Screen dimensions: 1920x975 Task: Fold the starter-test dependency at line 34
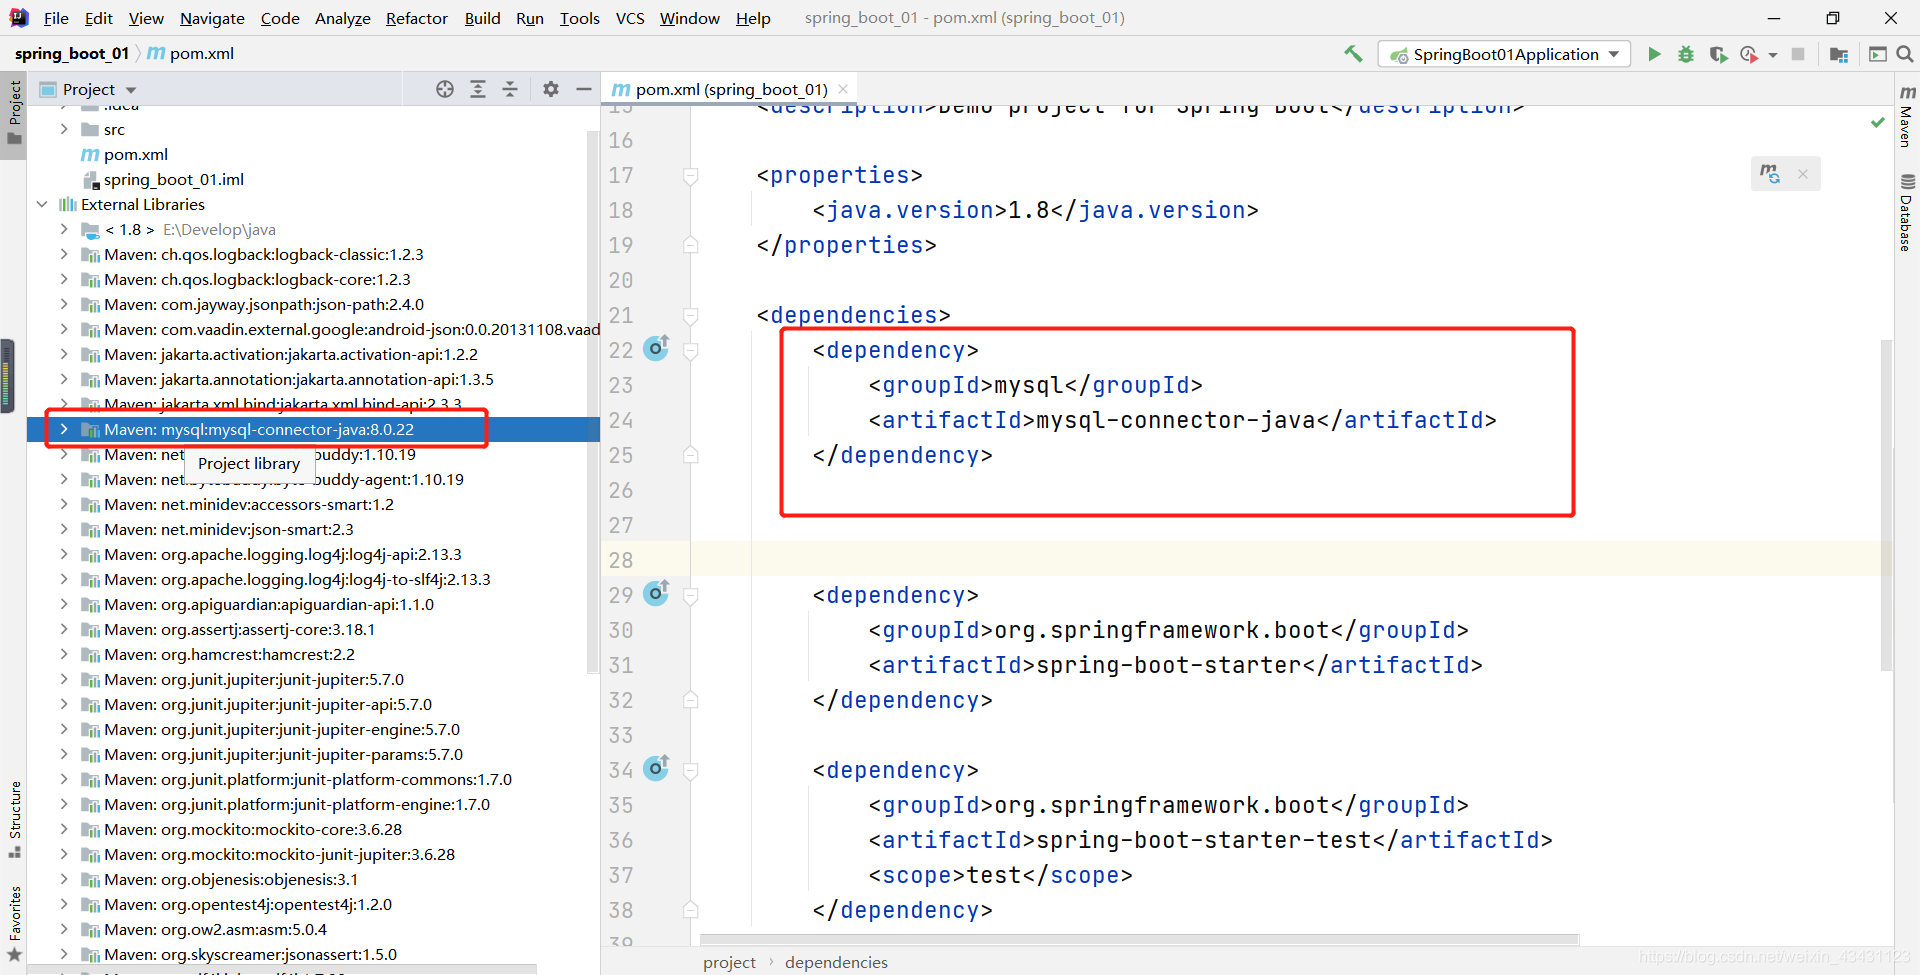pos(690,771)
